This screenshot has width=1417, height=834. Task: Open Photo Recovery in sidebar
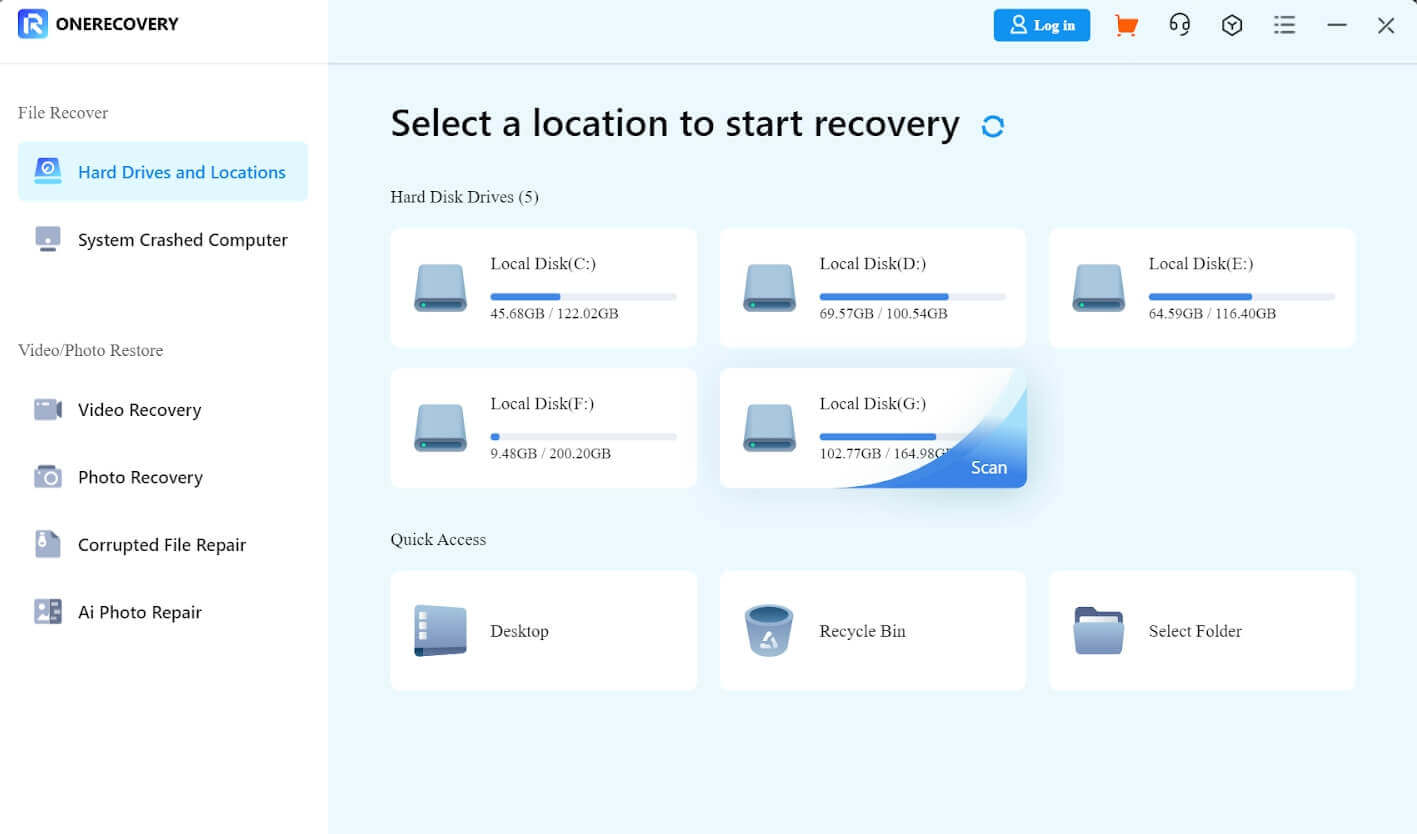(x=140, y=478)
